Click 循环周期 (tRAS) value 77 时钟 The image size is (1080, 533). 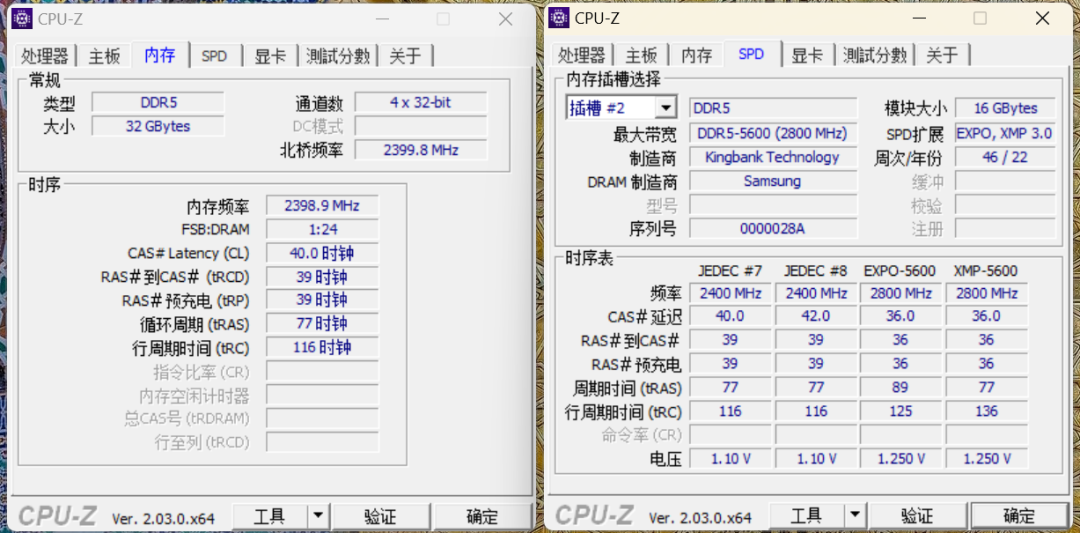pyautogui.click(x=322, y=323)
